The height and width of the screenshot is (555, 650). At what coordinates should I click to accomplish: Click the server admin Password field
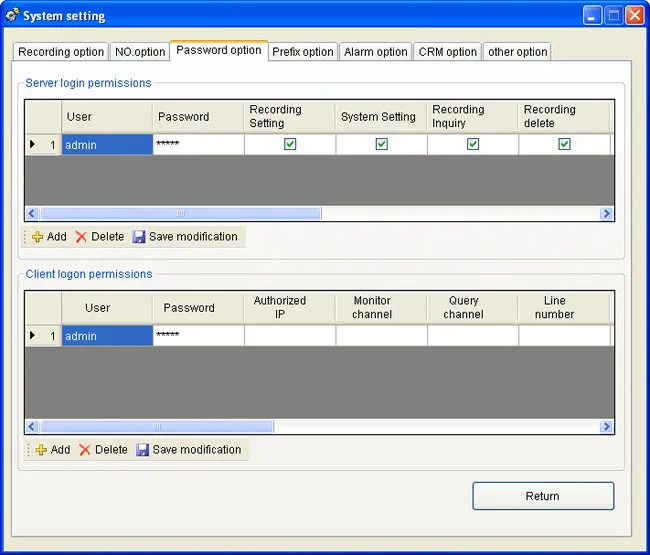coord(199,144)
